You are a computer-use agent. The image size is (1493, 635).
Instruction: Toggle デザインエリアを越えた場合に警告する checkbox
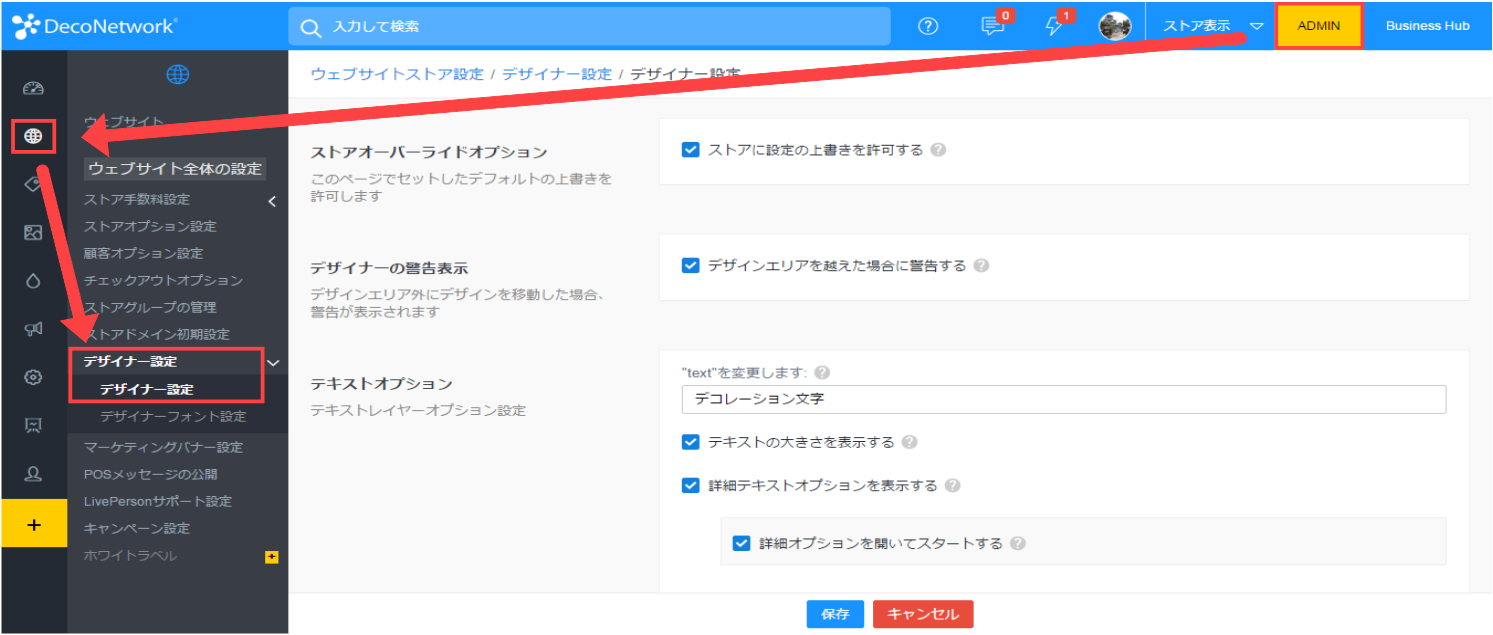(x=690, y=266)
